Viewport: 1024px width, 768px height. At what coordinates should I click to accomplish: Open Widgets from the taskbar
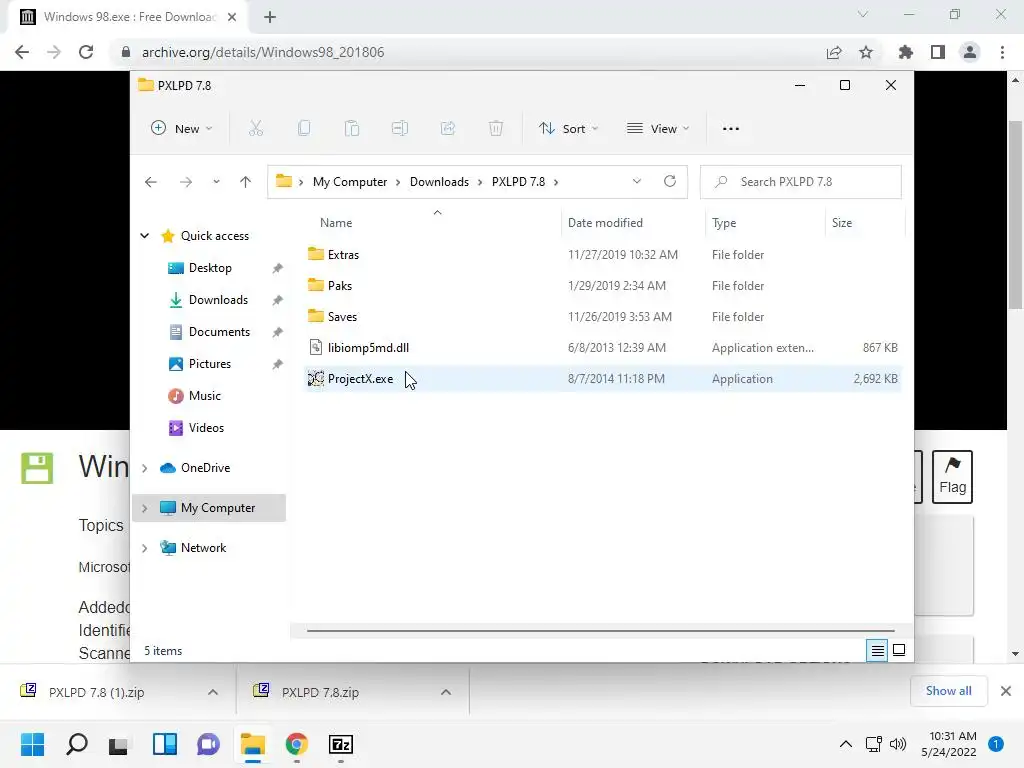click(x=165, y=744)
